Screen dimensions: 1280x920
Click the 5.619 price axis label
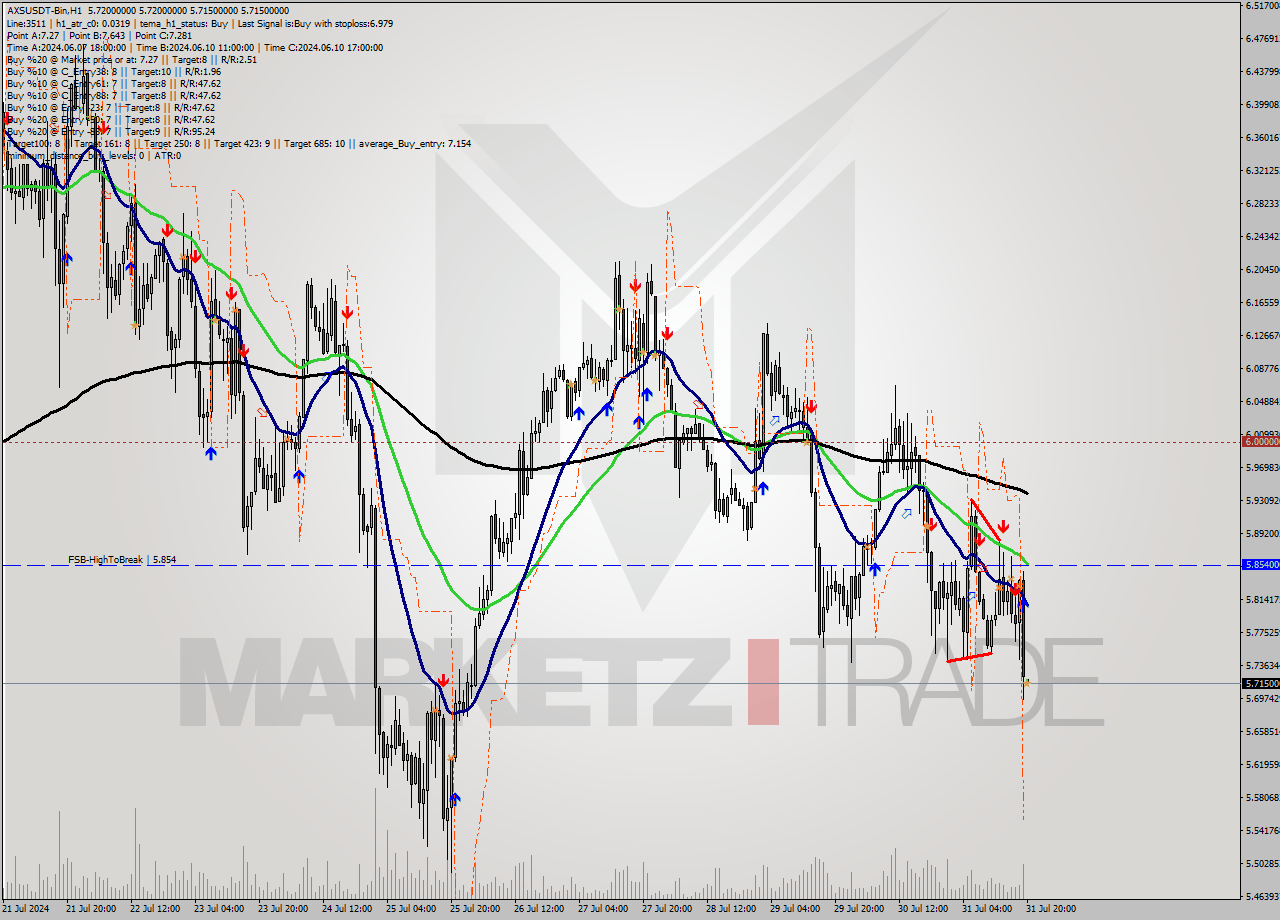(x=1262, y=765)
